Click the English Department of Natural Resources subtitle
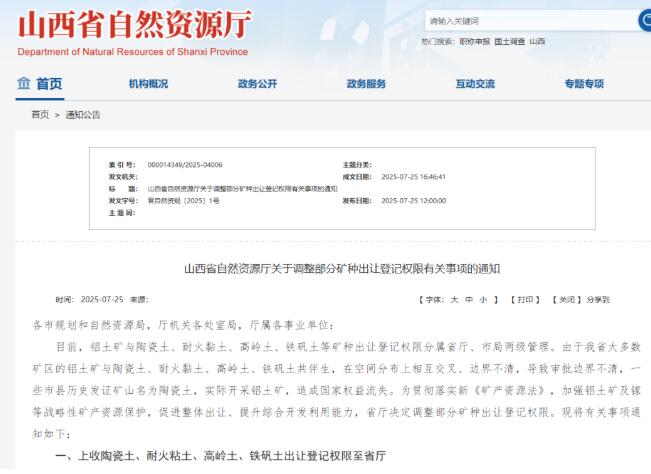Screen dimensions: 651x474 [x=132, y=52]
